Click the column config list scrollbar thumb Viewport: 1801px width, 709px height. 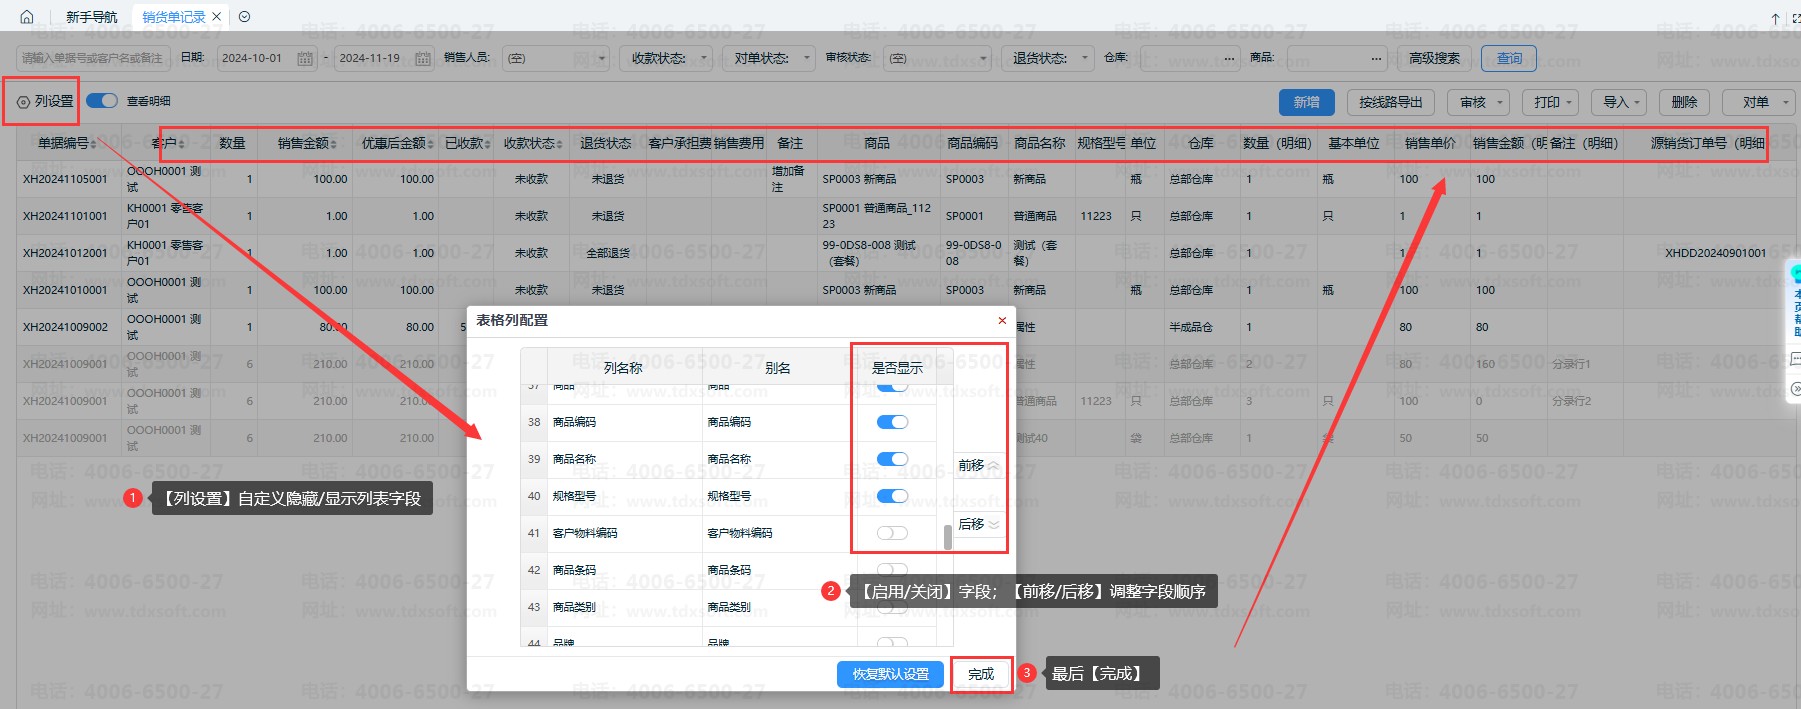[x=948, y=537]
